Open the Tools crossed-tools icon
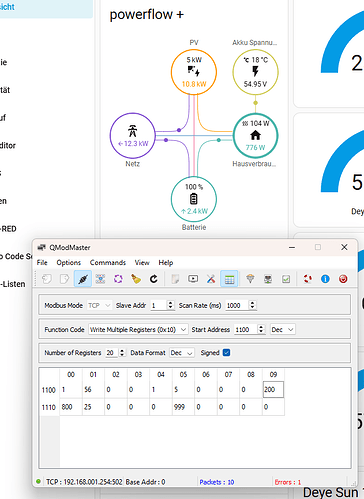 coord(211,279)
